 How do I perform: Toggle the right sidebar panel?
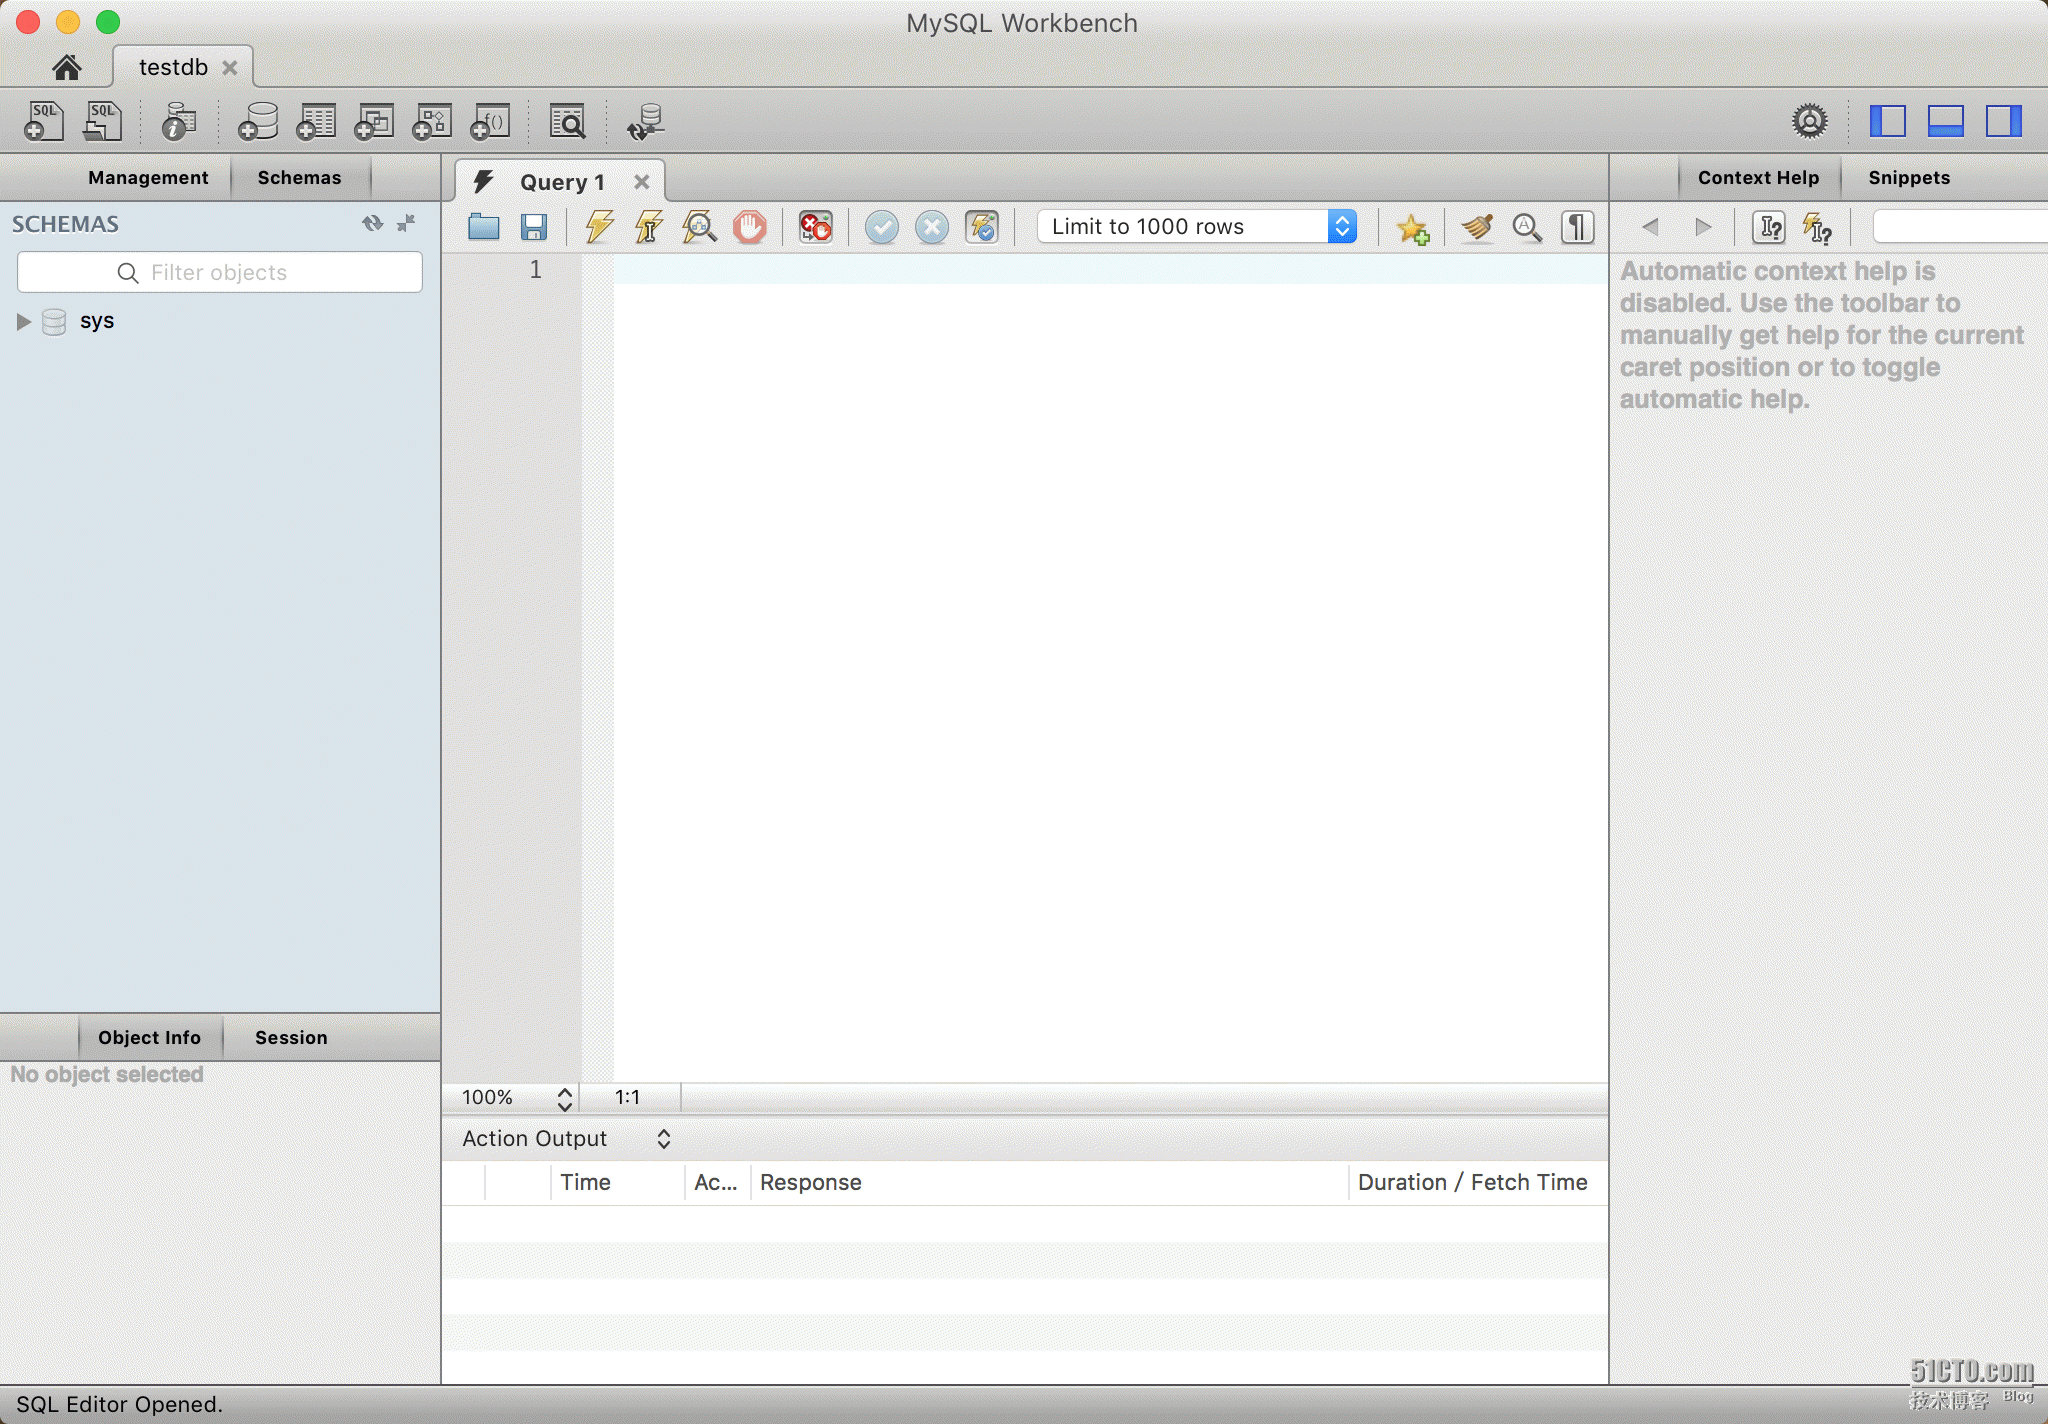coord(2003,121)
